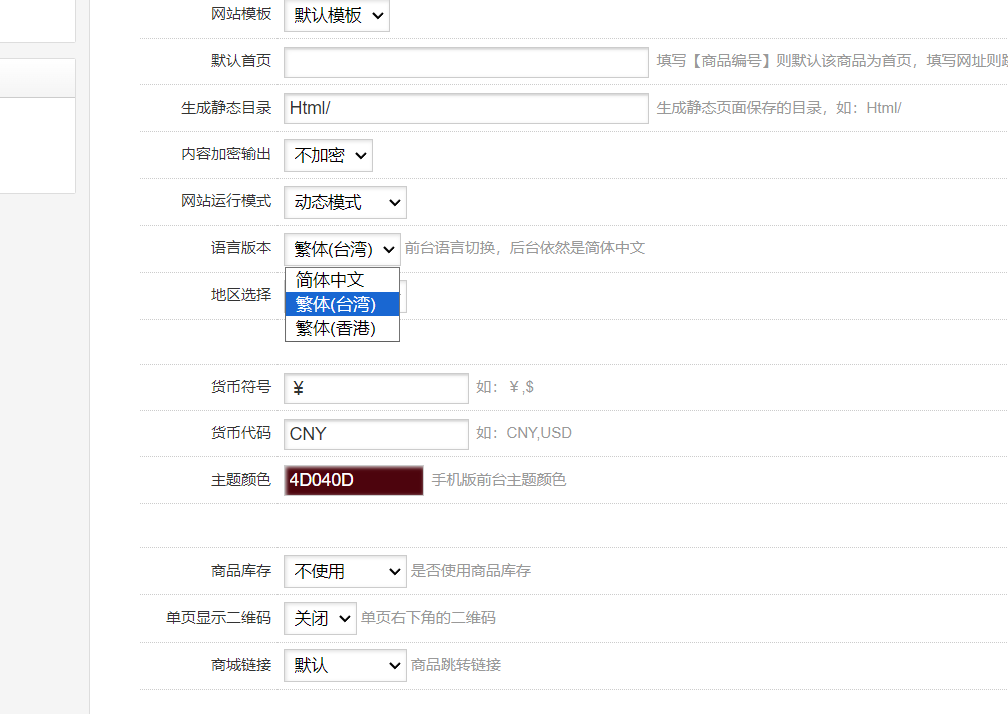Click the 货币符号 label text
1008x714 pixels.
[241, 386]
